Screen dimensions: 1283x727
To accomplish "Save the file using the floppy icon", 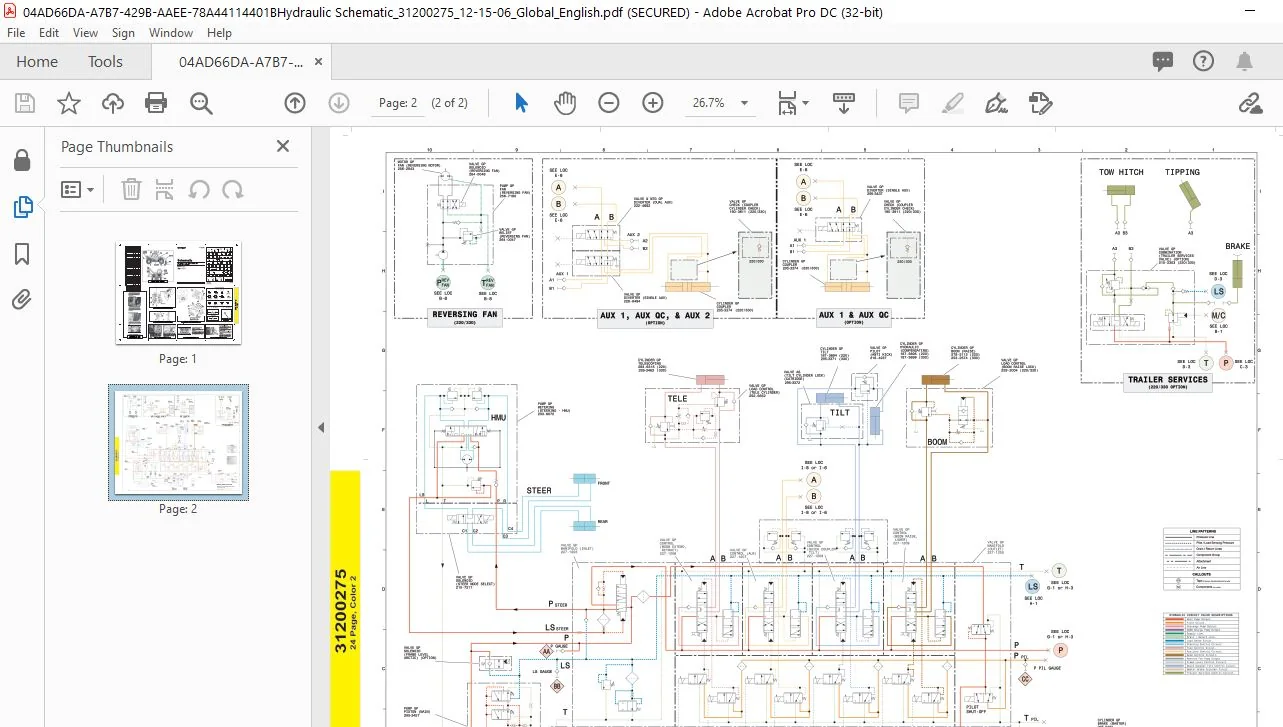I will point(25,103).
